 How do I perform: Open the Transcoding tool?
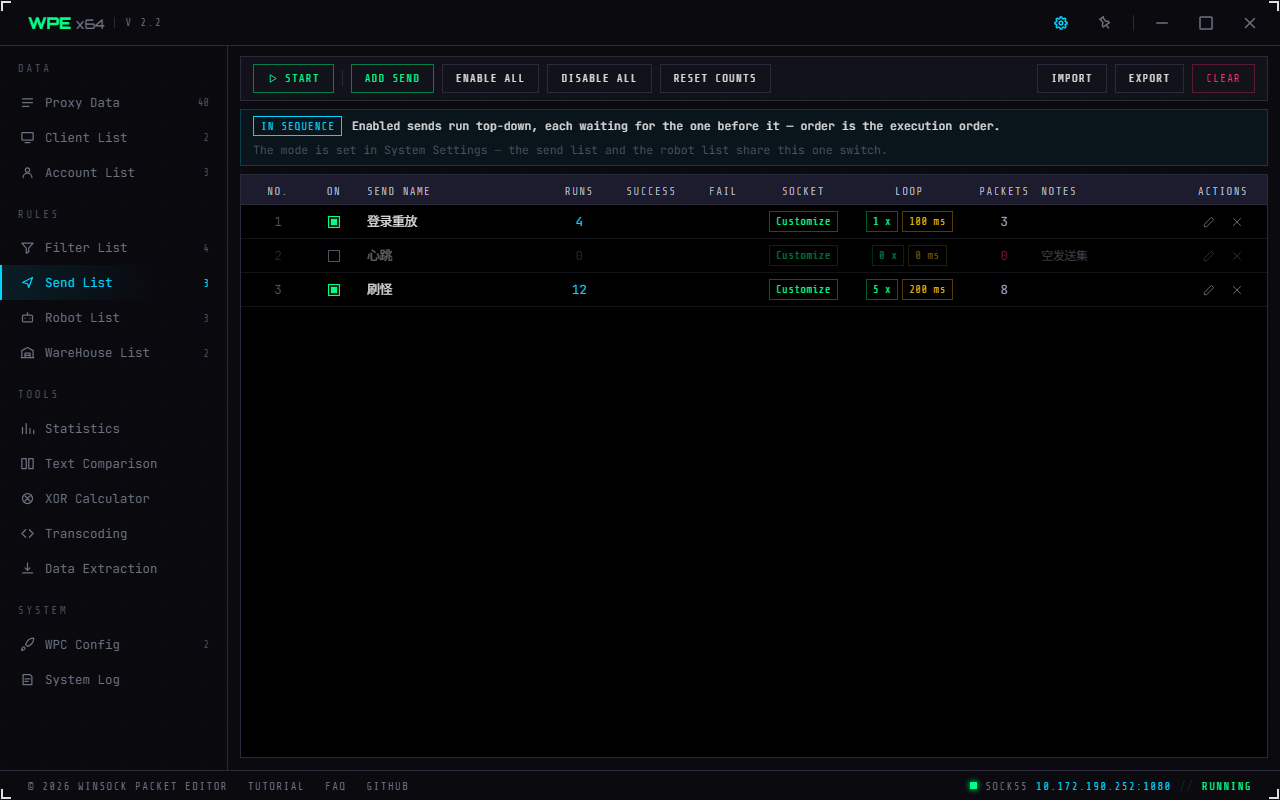(x=114, y=534)
